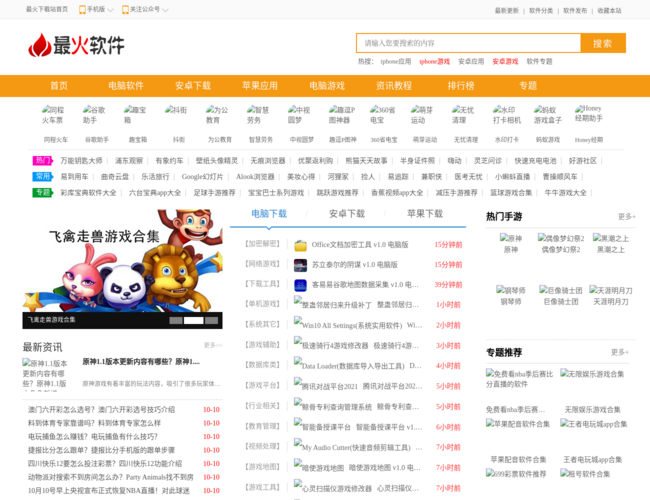Click the 水印打卡相机 app icon

tap(507, 115)
